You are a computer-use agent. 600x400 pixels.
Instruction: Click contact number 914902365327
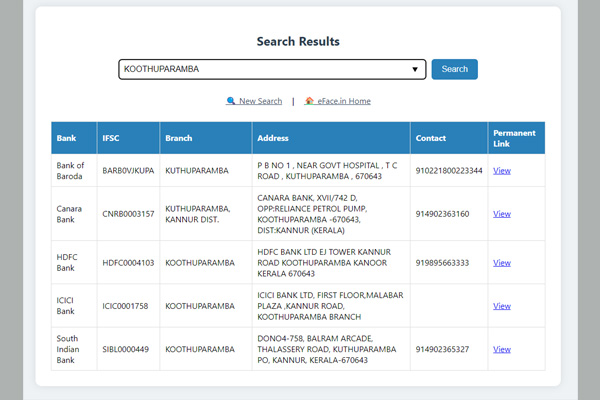click(x=442, y=349)
